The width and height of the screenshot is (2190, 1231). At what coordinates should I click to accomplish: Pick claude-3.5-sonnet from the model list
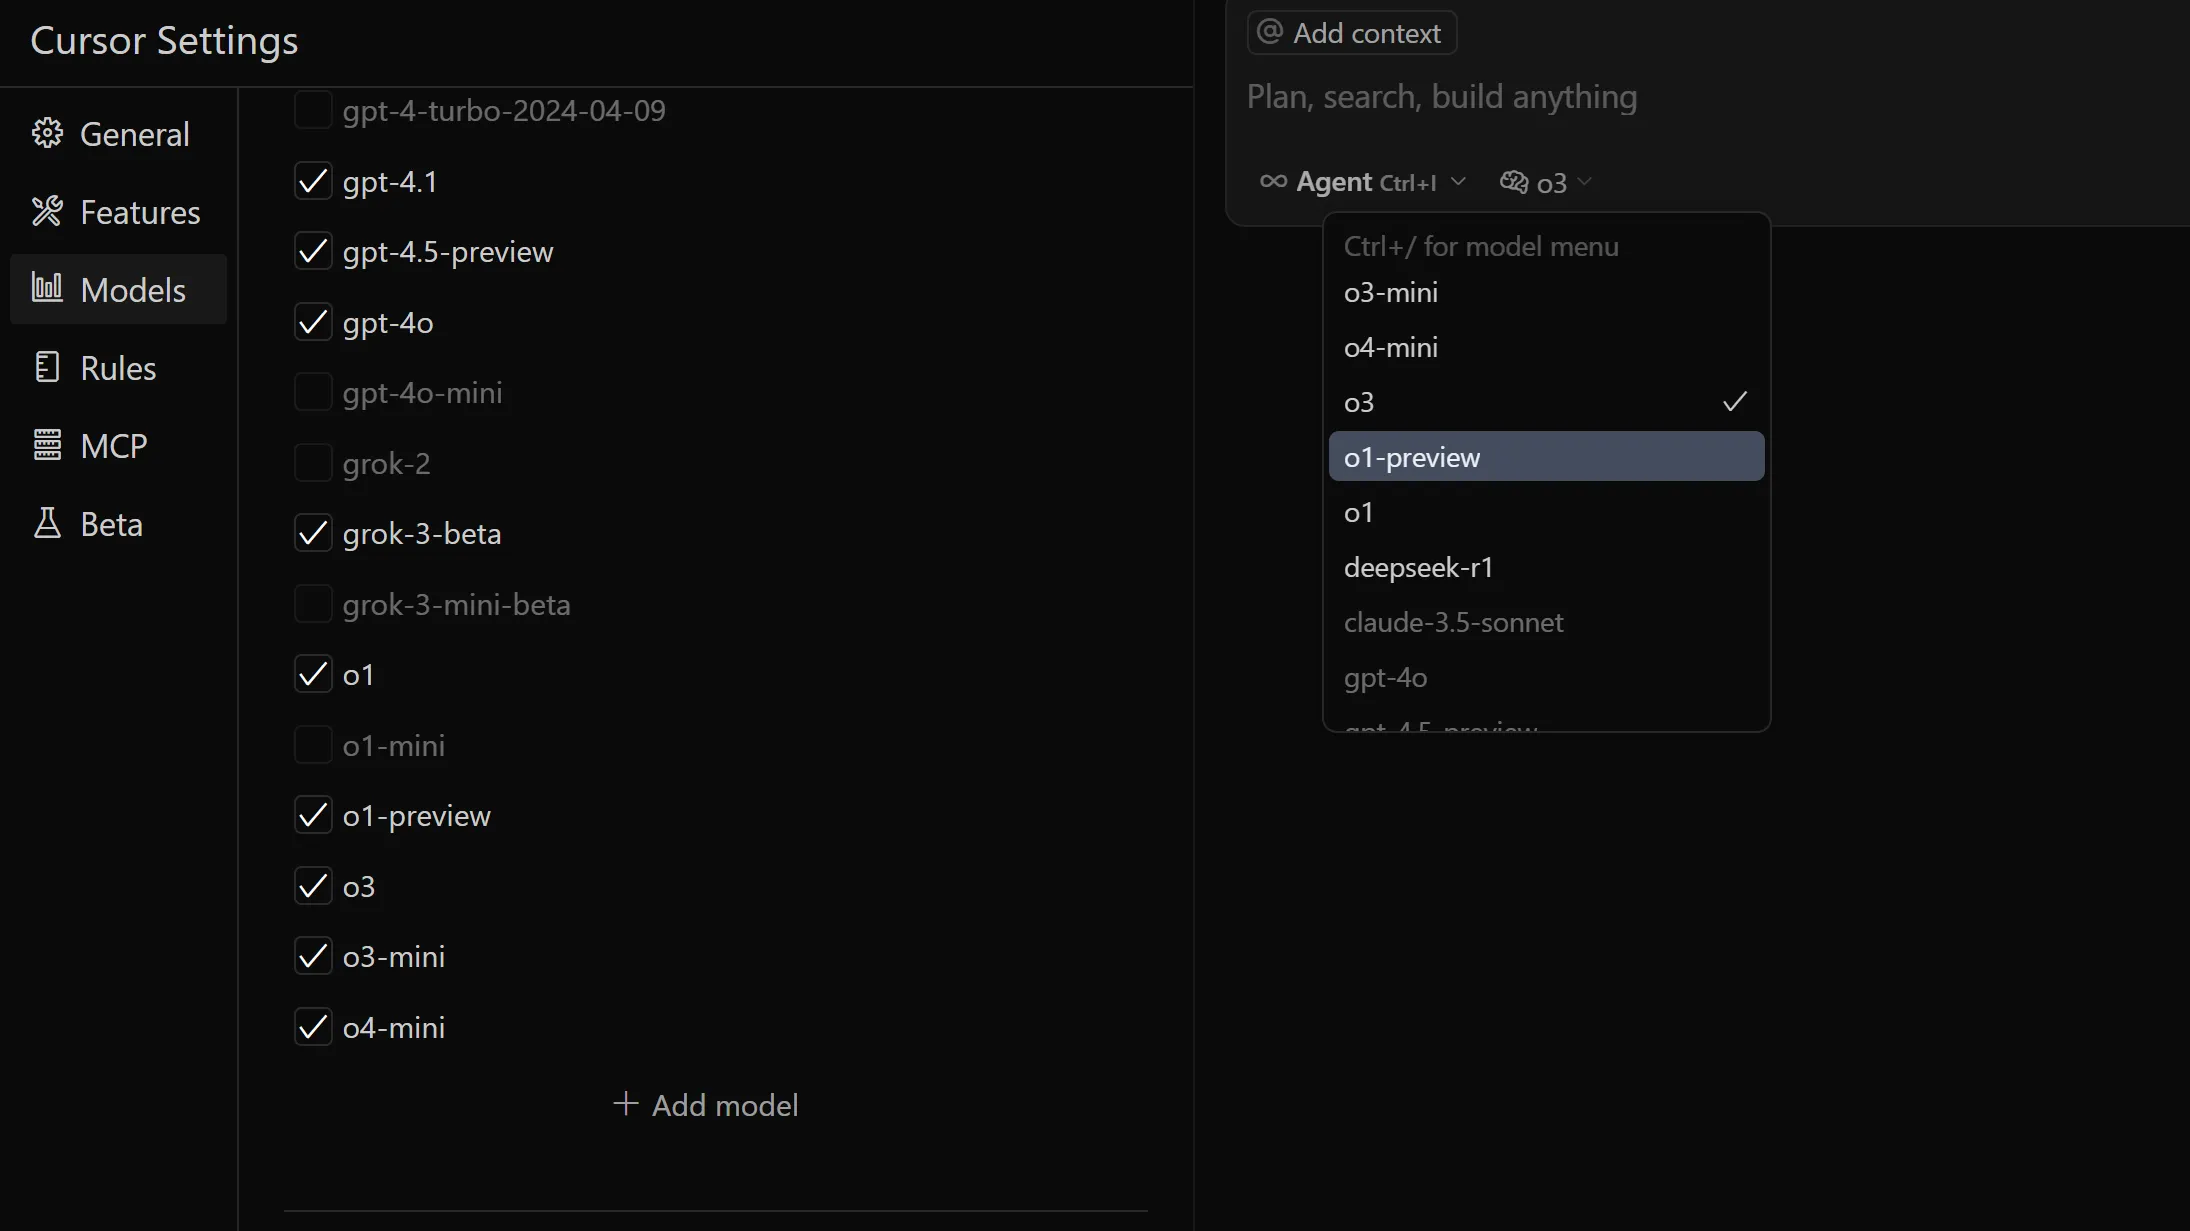tap(1453, 622)
